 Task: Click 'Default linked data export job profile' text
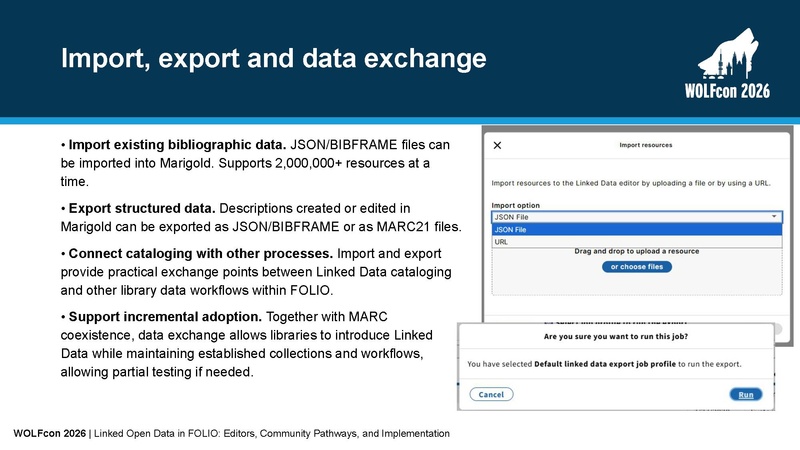coord(605,364)
